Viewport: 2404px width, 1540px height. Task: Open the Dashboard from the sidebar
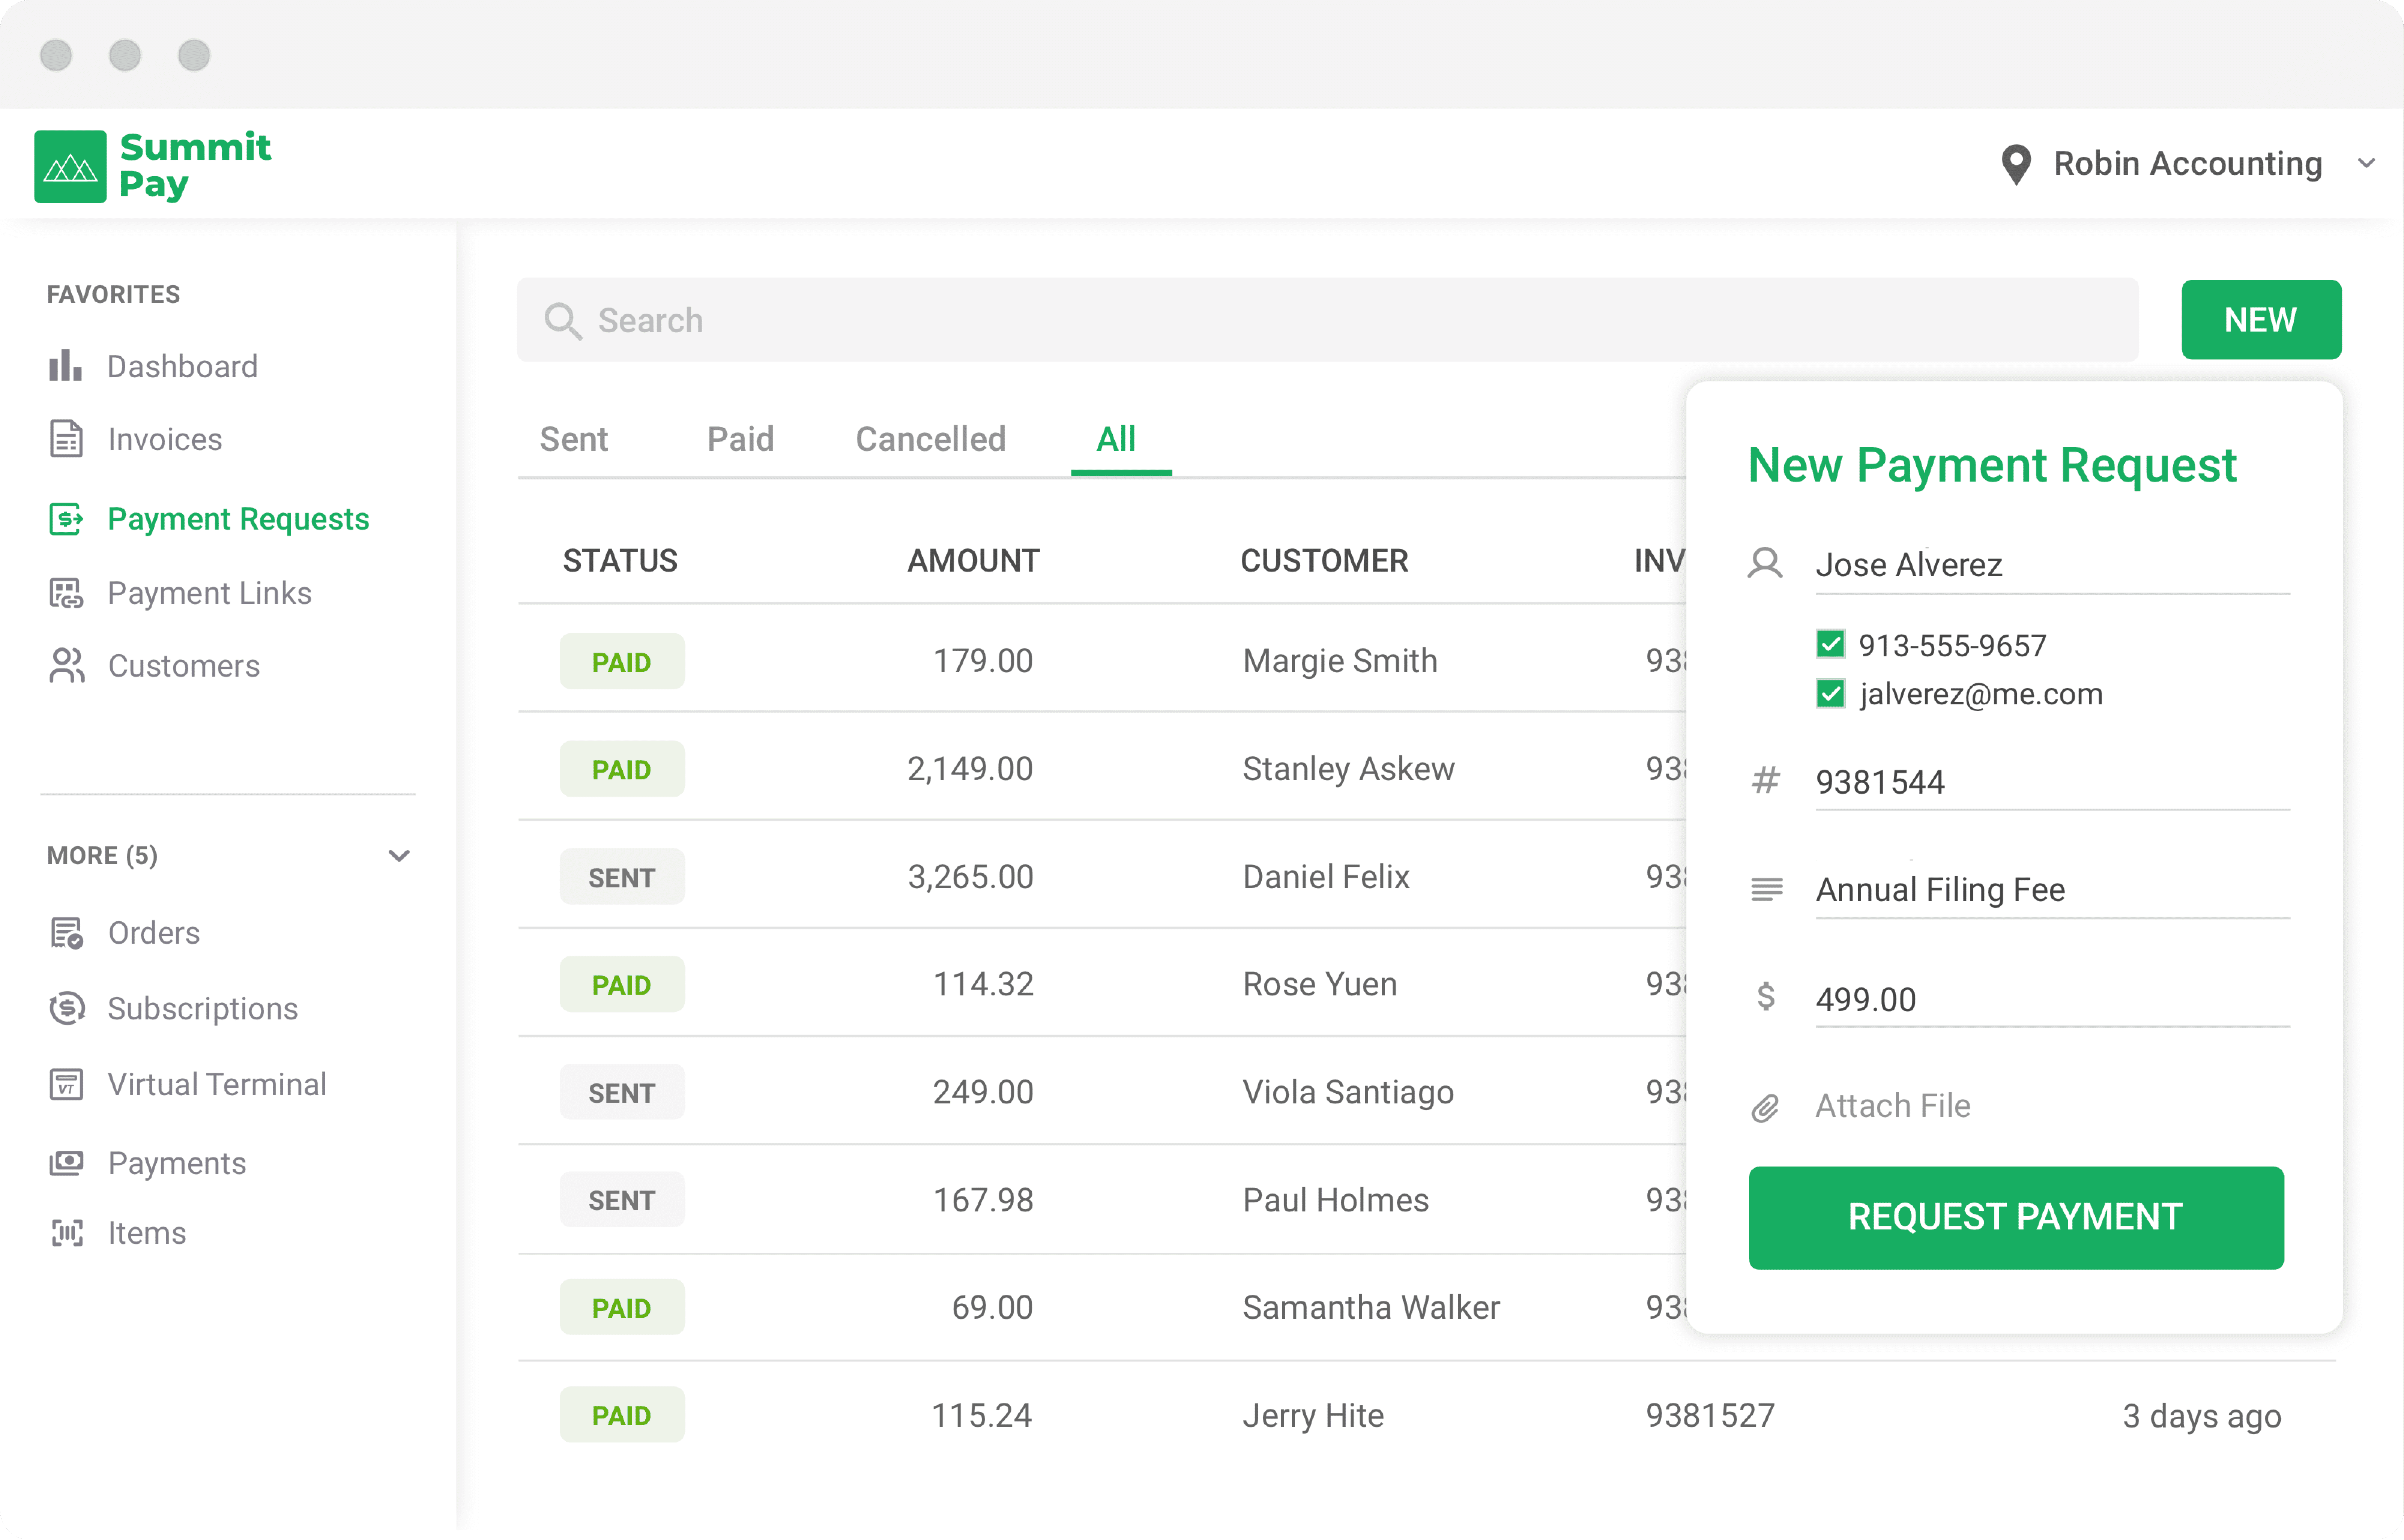point(181,366)
